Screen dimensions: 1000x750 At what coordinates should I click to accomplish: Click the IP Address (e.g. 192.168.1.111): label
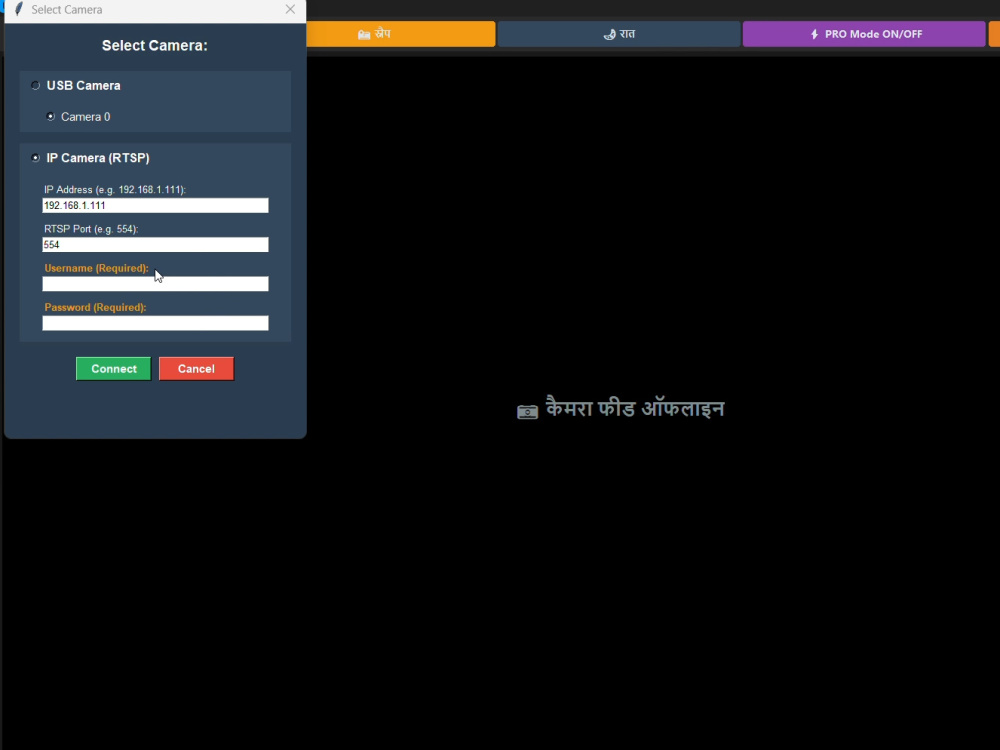pyautogui.click(x=115, y=189)
